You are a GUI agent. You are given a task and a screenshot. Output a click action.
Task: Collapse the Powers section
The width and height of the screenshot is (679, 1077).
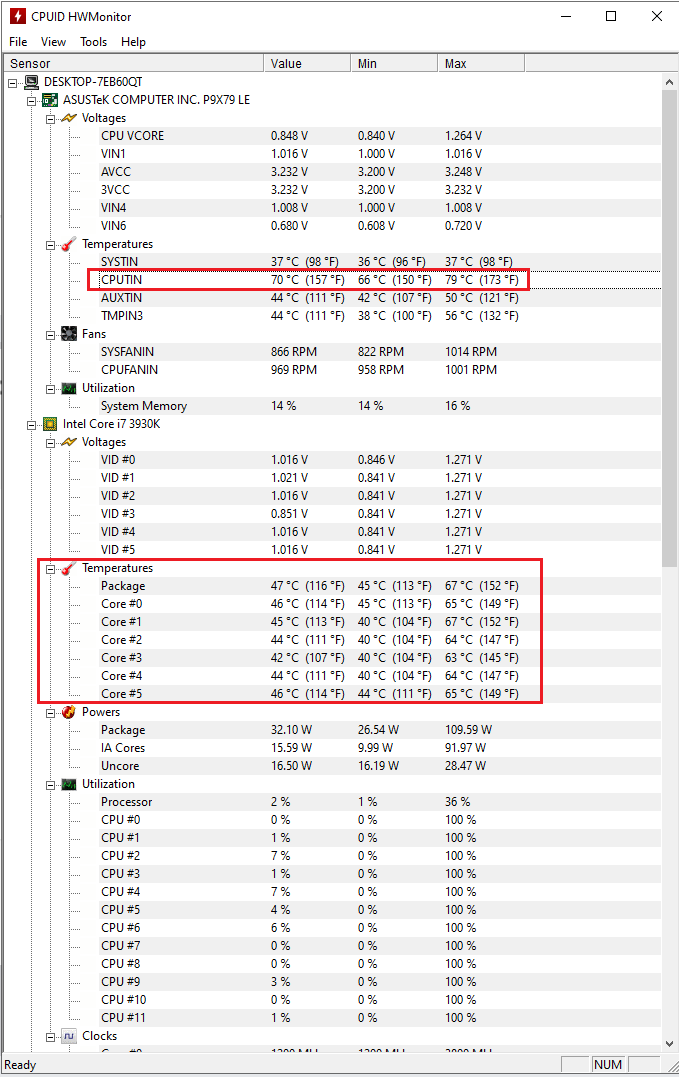click(x=50, y=712)
